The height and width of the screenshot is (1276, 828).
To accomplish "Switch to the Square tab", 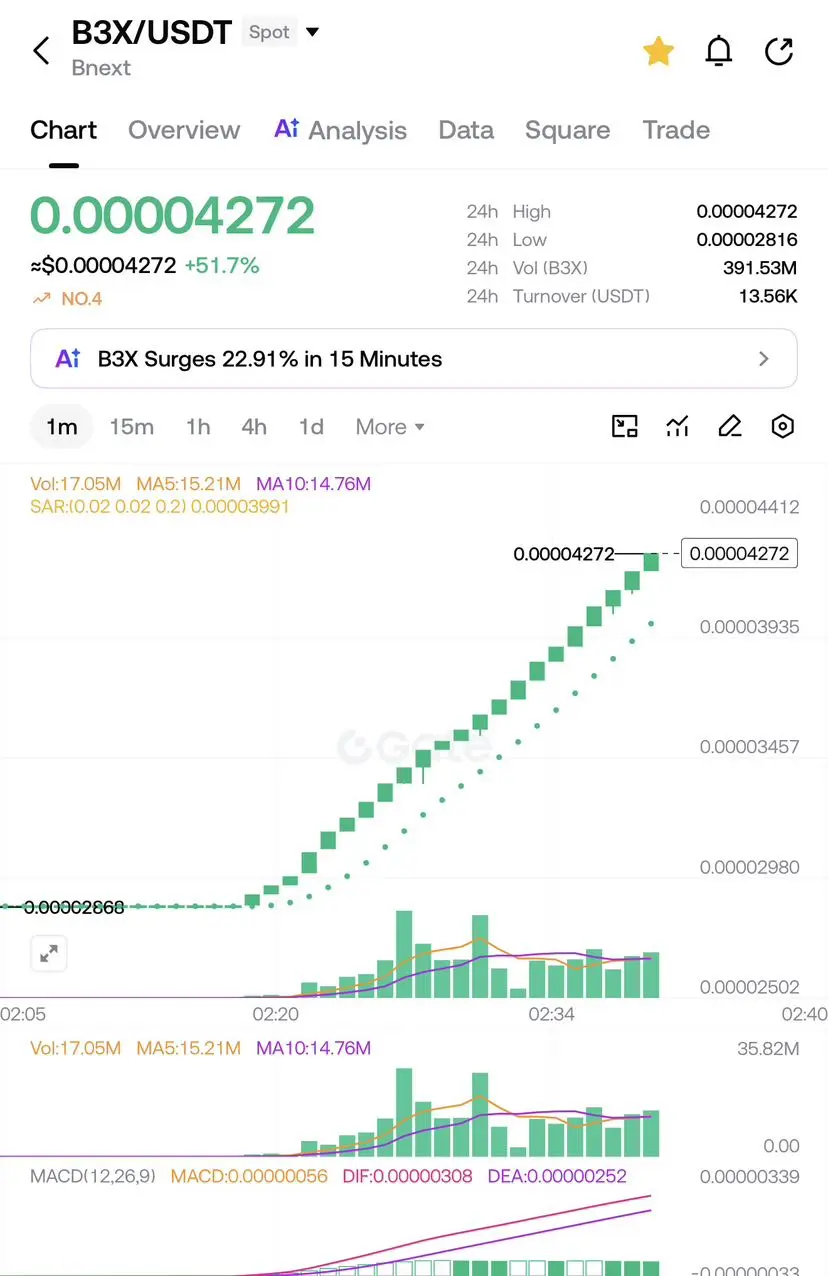I will pos(567,130).
